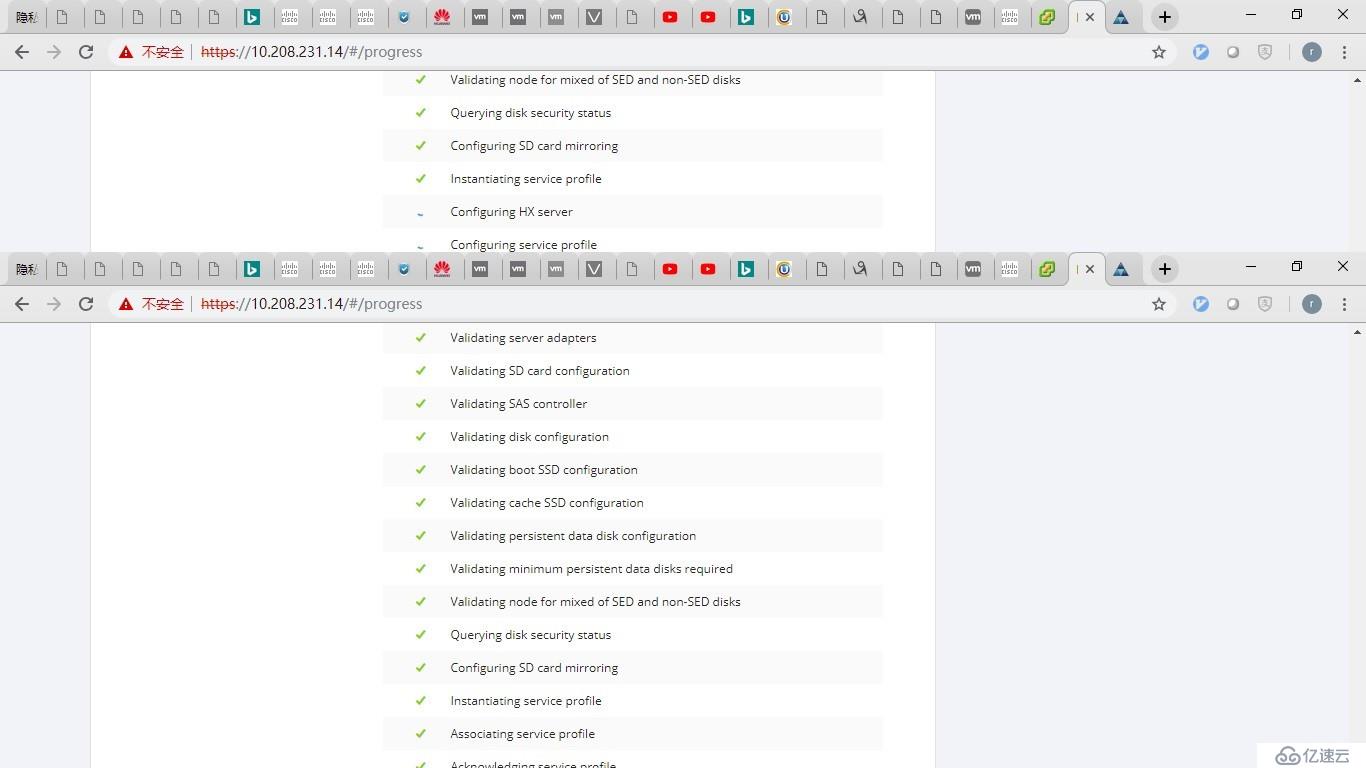Screen dimensions: 1366x768
Task: Reload the page in upper browser window
Action: 86,52
